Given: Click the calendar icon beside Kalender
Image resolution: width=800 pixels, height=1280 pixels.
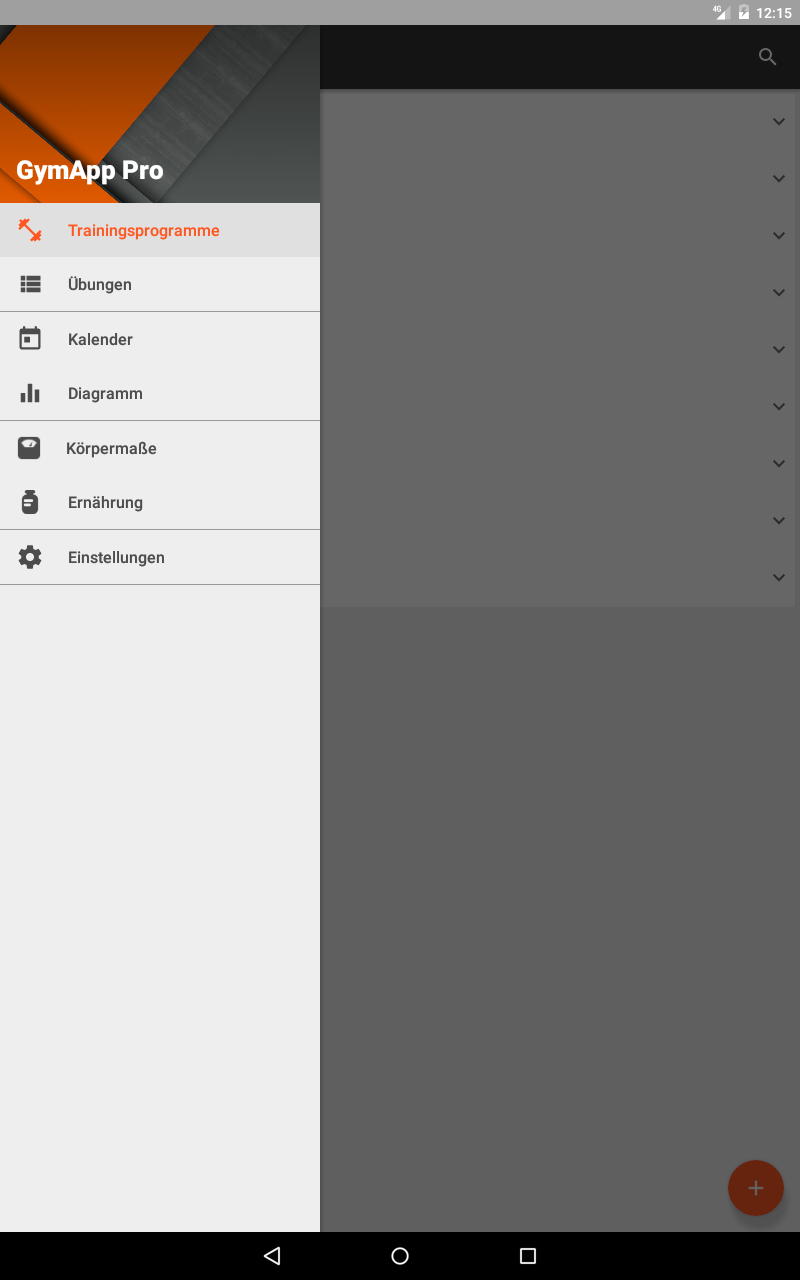Looking at the screenshot, I should (x=30, y=338).
